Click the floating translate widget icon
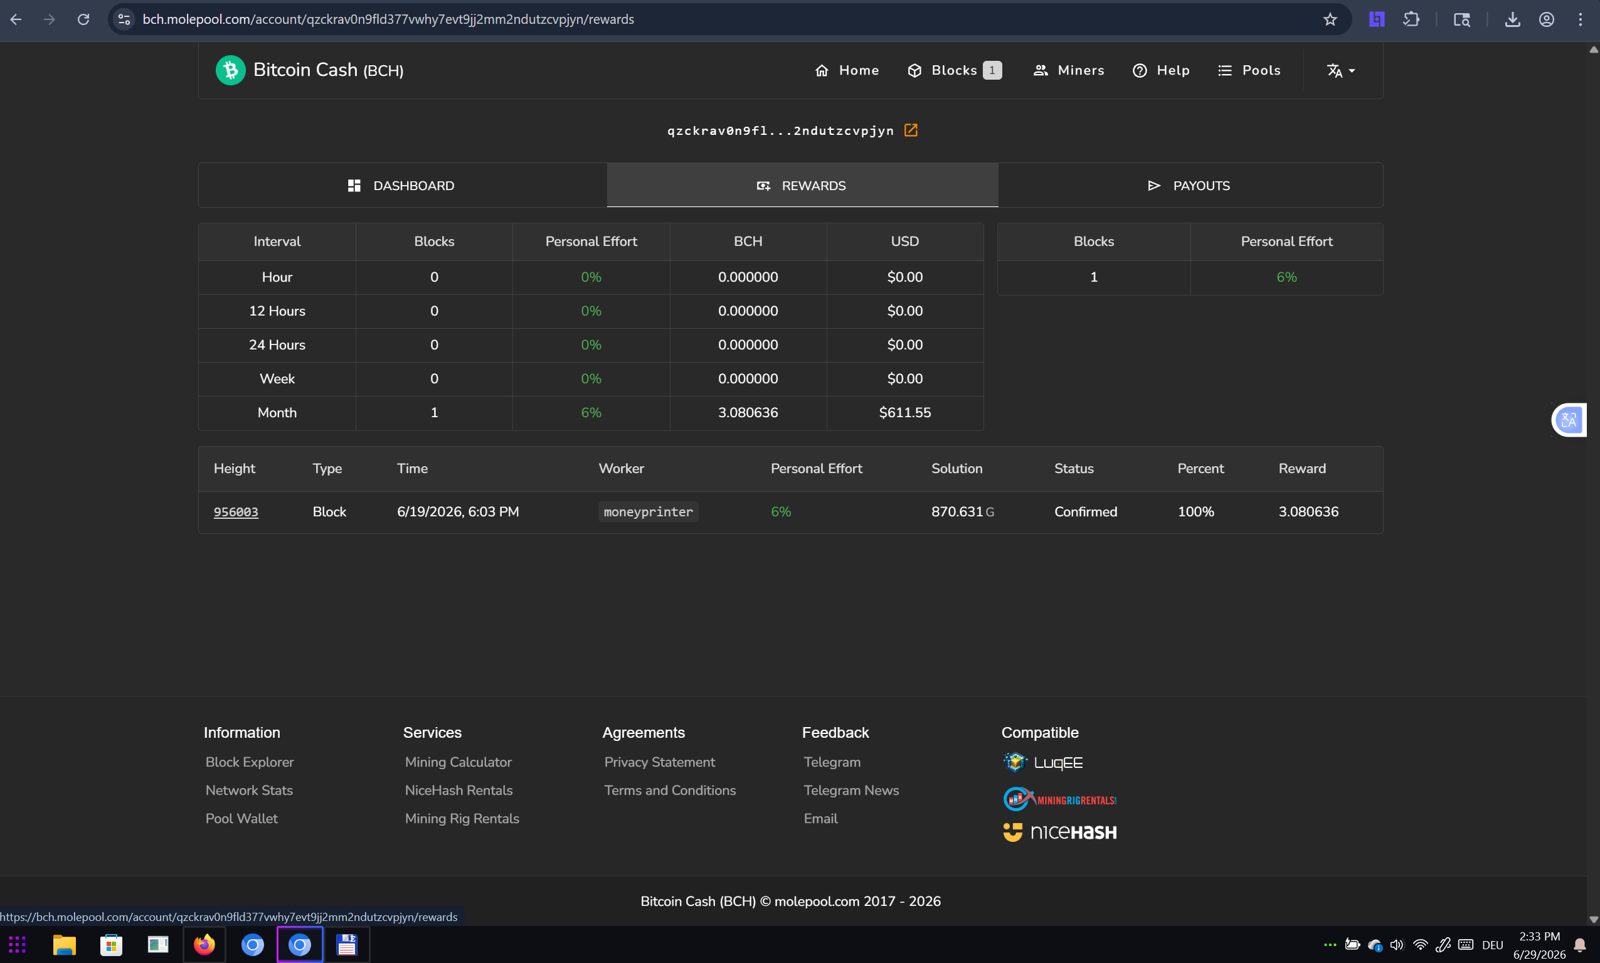Screen dimensions: 1600x963 tap(1569, 420)
